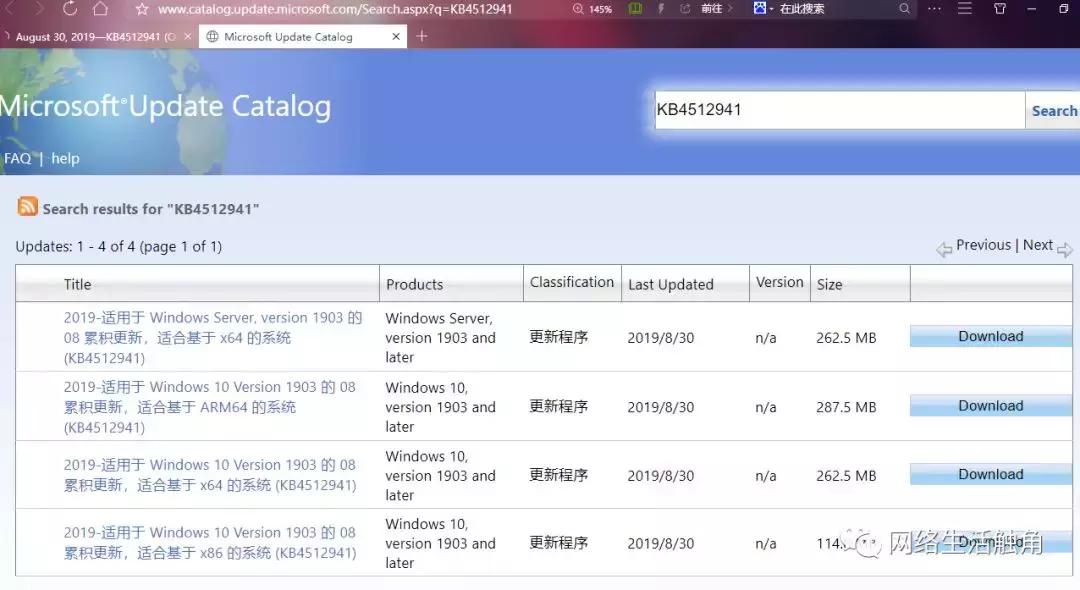Viewport: 1080px width, 590px height.
Task: Click the green book icon in the address bar
Action: point(635,9)
